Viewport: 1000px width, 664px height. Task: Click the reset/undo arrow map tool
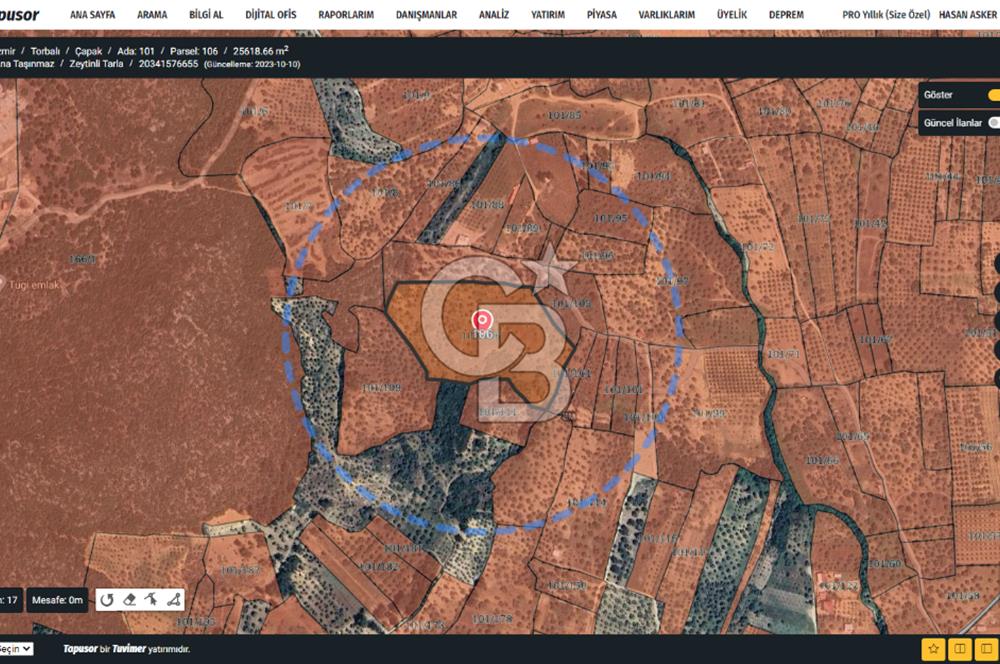pos(107,600)
